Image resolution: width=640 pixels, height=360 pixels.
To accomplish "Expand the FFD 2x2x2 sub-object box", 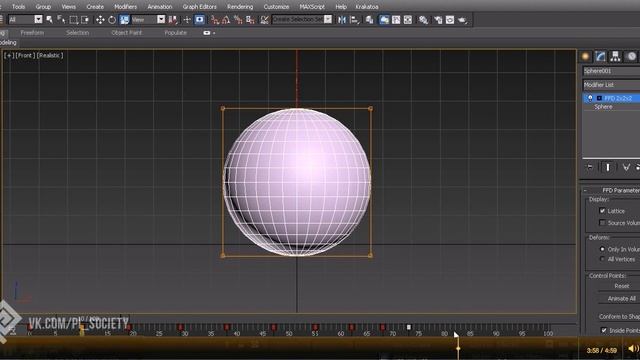I will (x=599, y=98).
